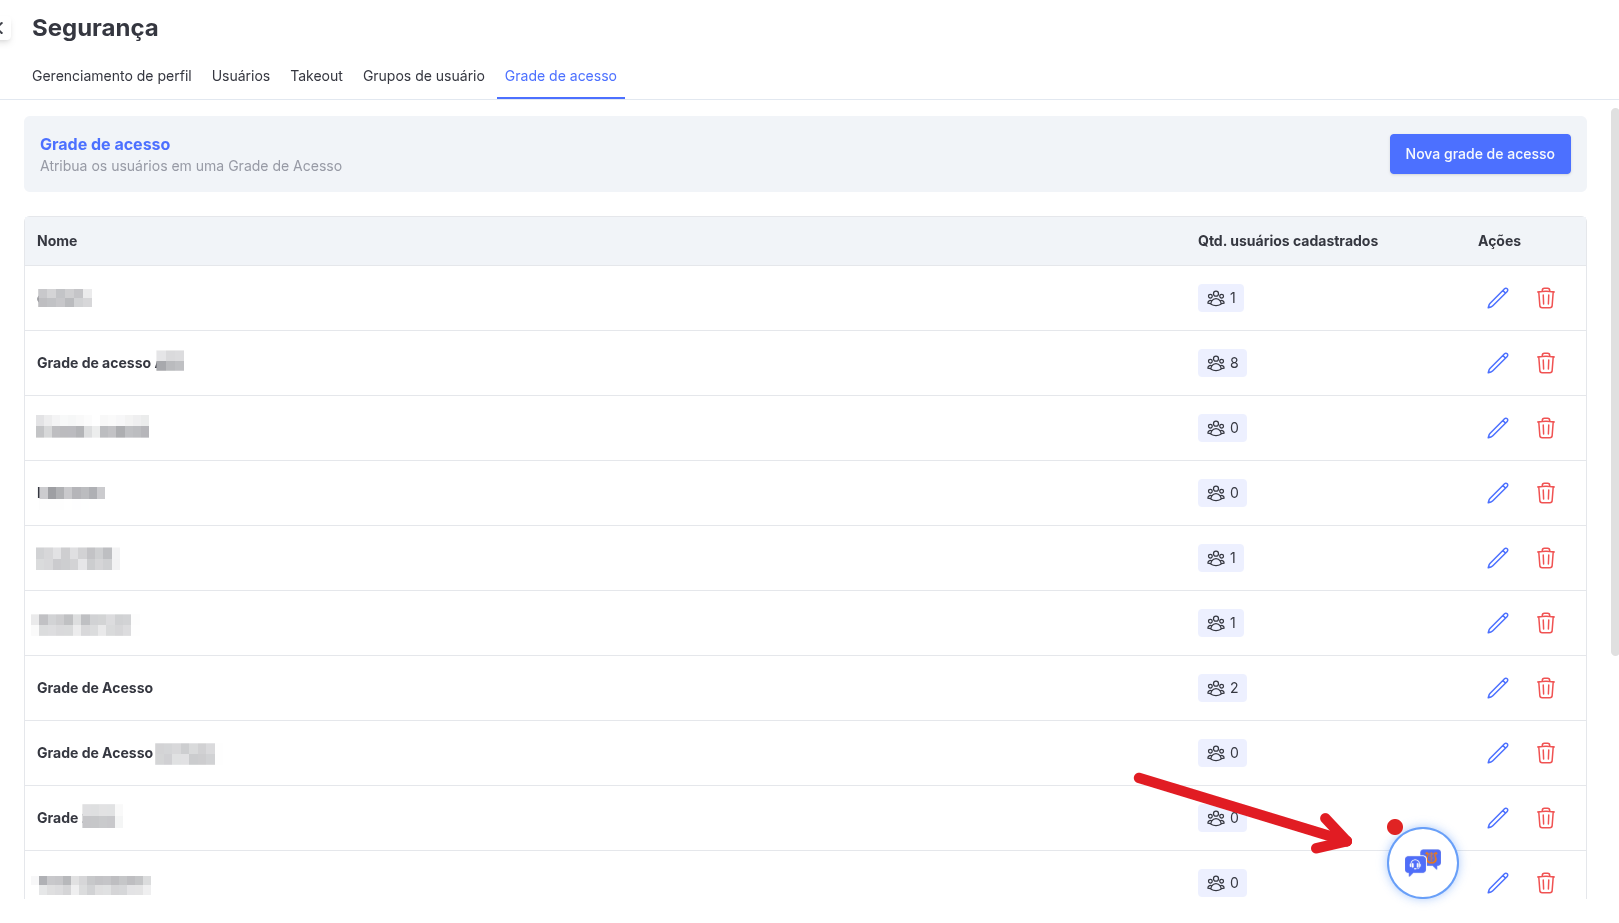Edit the row starting with 'Grade' near bottom
Viewport: 1619px width, 923px height.
[1497, 818]
